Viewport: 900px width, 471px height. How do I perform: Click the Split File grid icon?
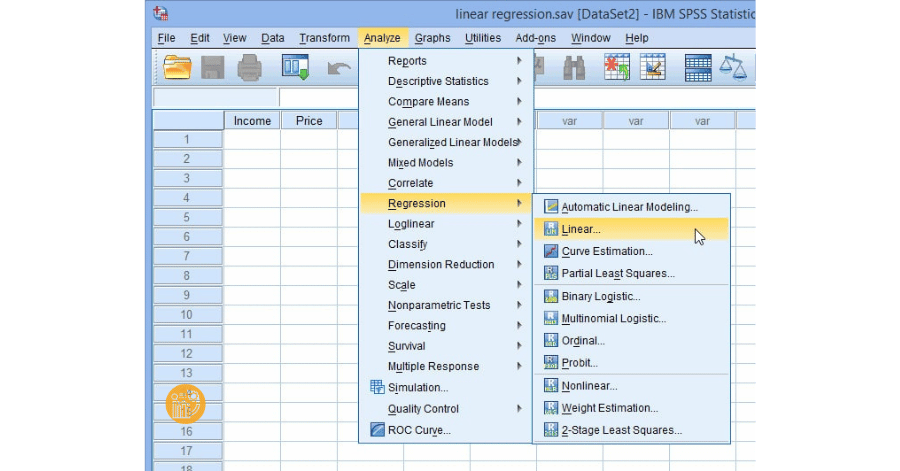(x=698, y=68)
